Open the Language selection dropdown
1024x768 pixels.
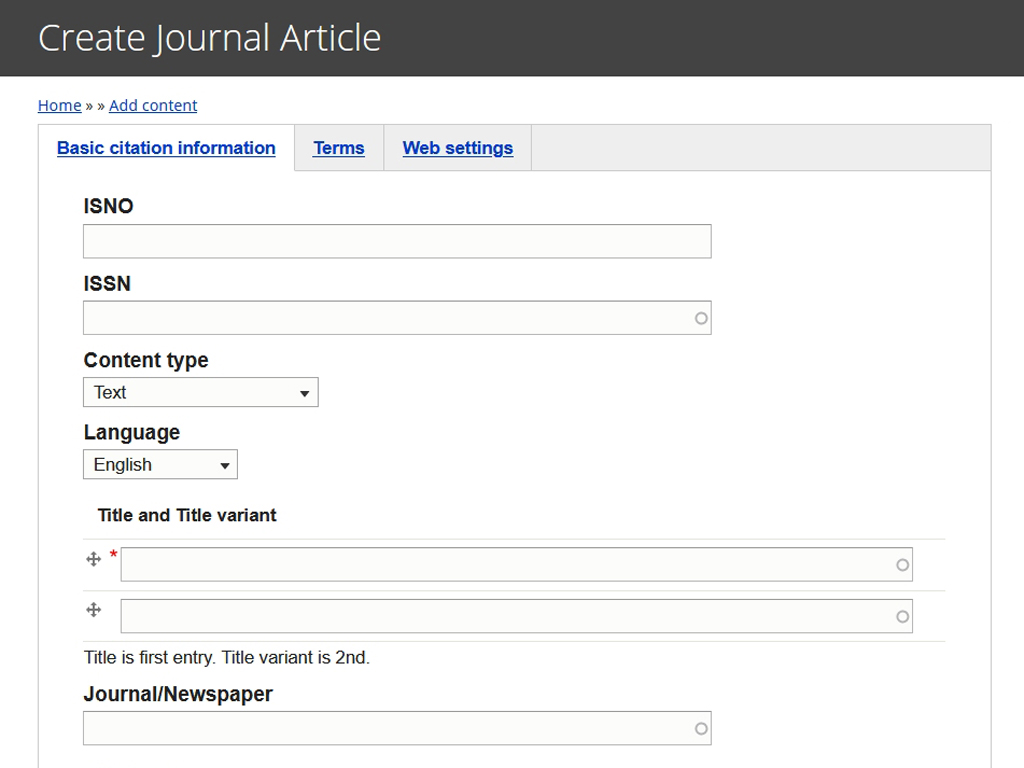pyautogui.click(x=160, y=464)
